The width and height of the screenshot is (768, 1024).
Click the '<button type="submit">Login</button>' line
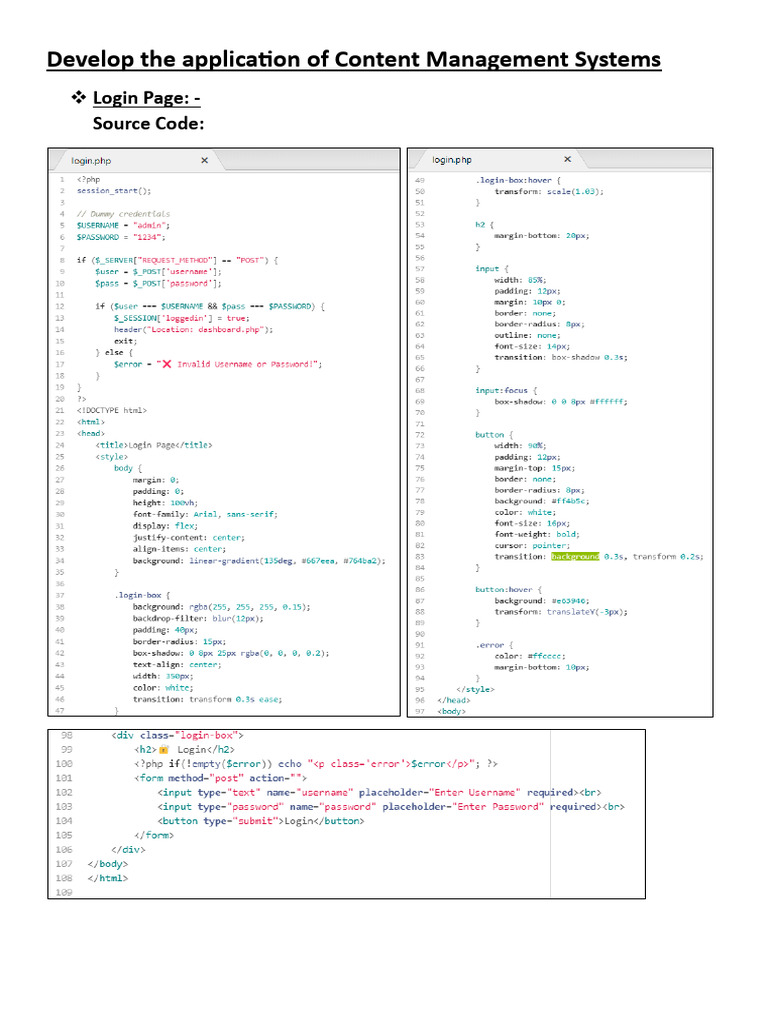[261, 821]
